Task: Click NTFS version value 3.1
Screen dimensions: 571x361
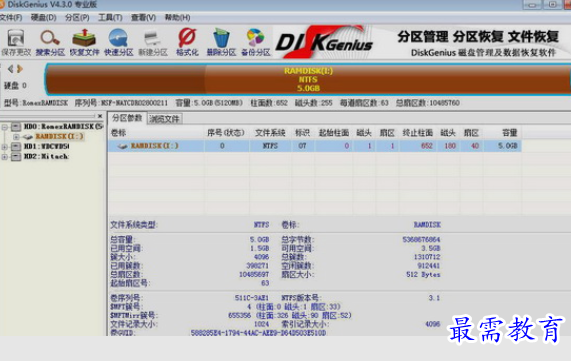Action: click(434, 298)
